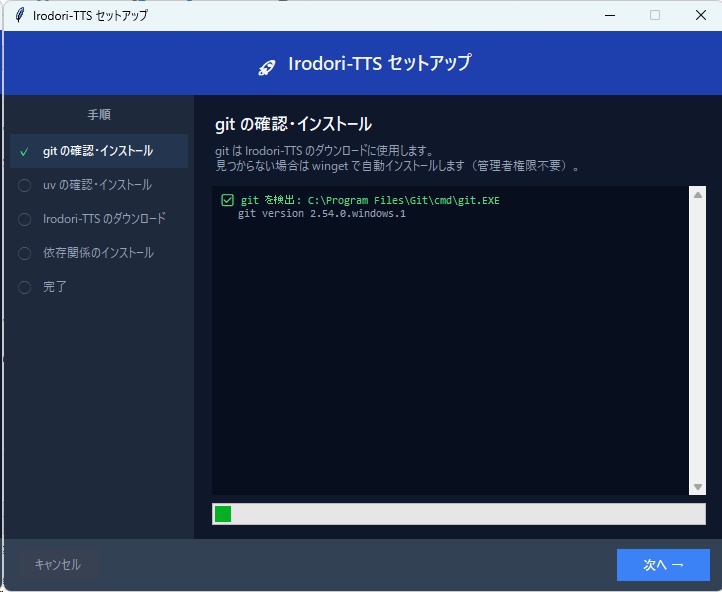Click the circle marker for uv step
Viewport: 722px width, 592px height.
pos(24,186)
